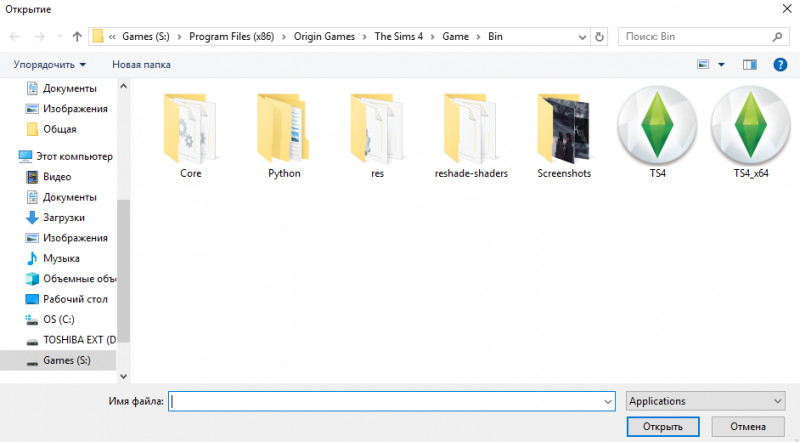Click the Отмена button
This screenshot has width=800, height=442.
tap(748, 427)
